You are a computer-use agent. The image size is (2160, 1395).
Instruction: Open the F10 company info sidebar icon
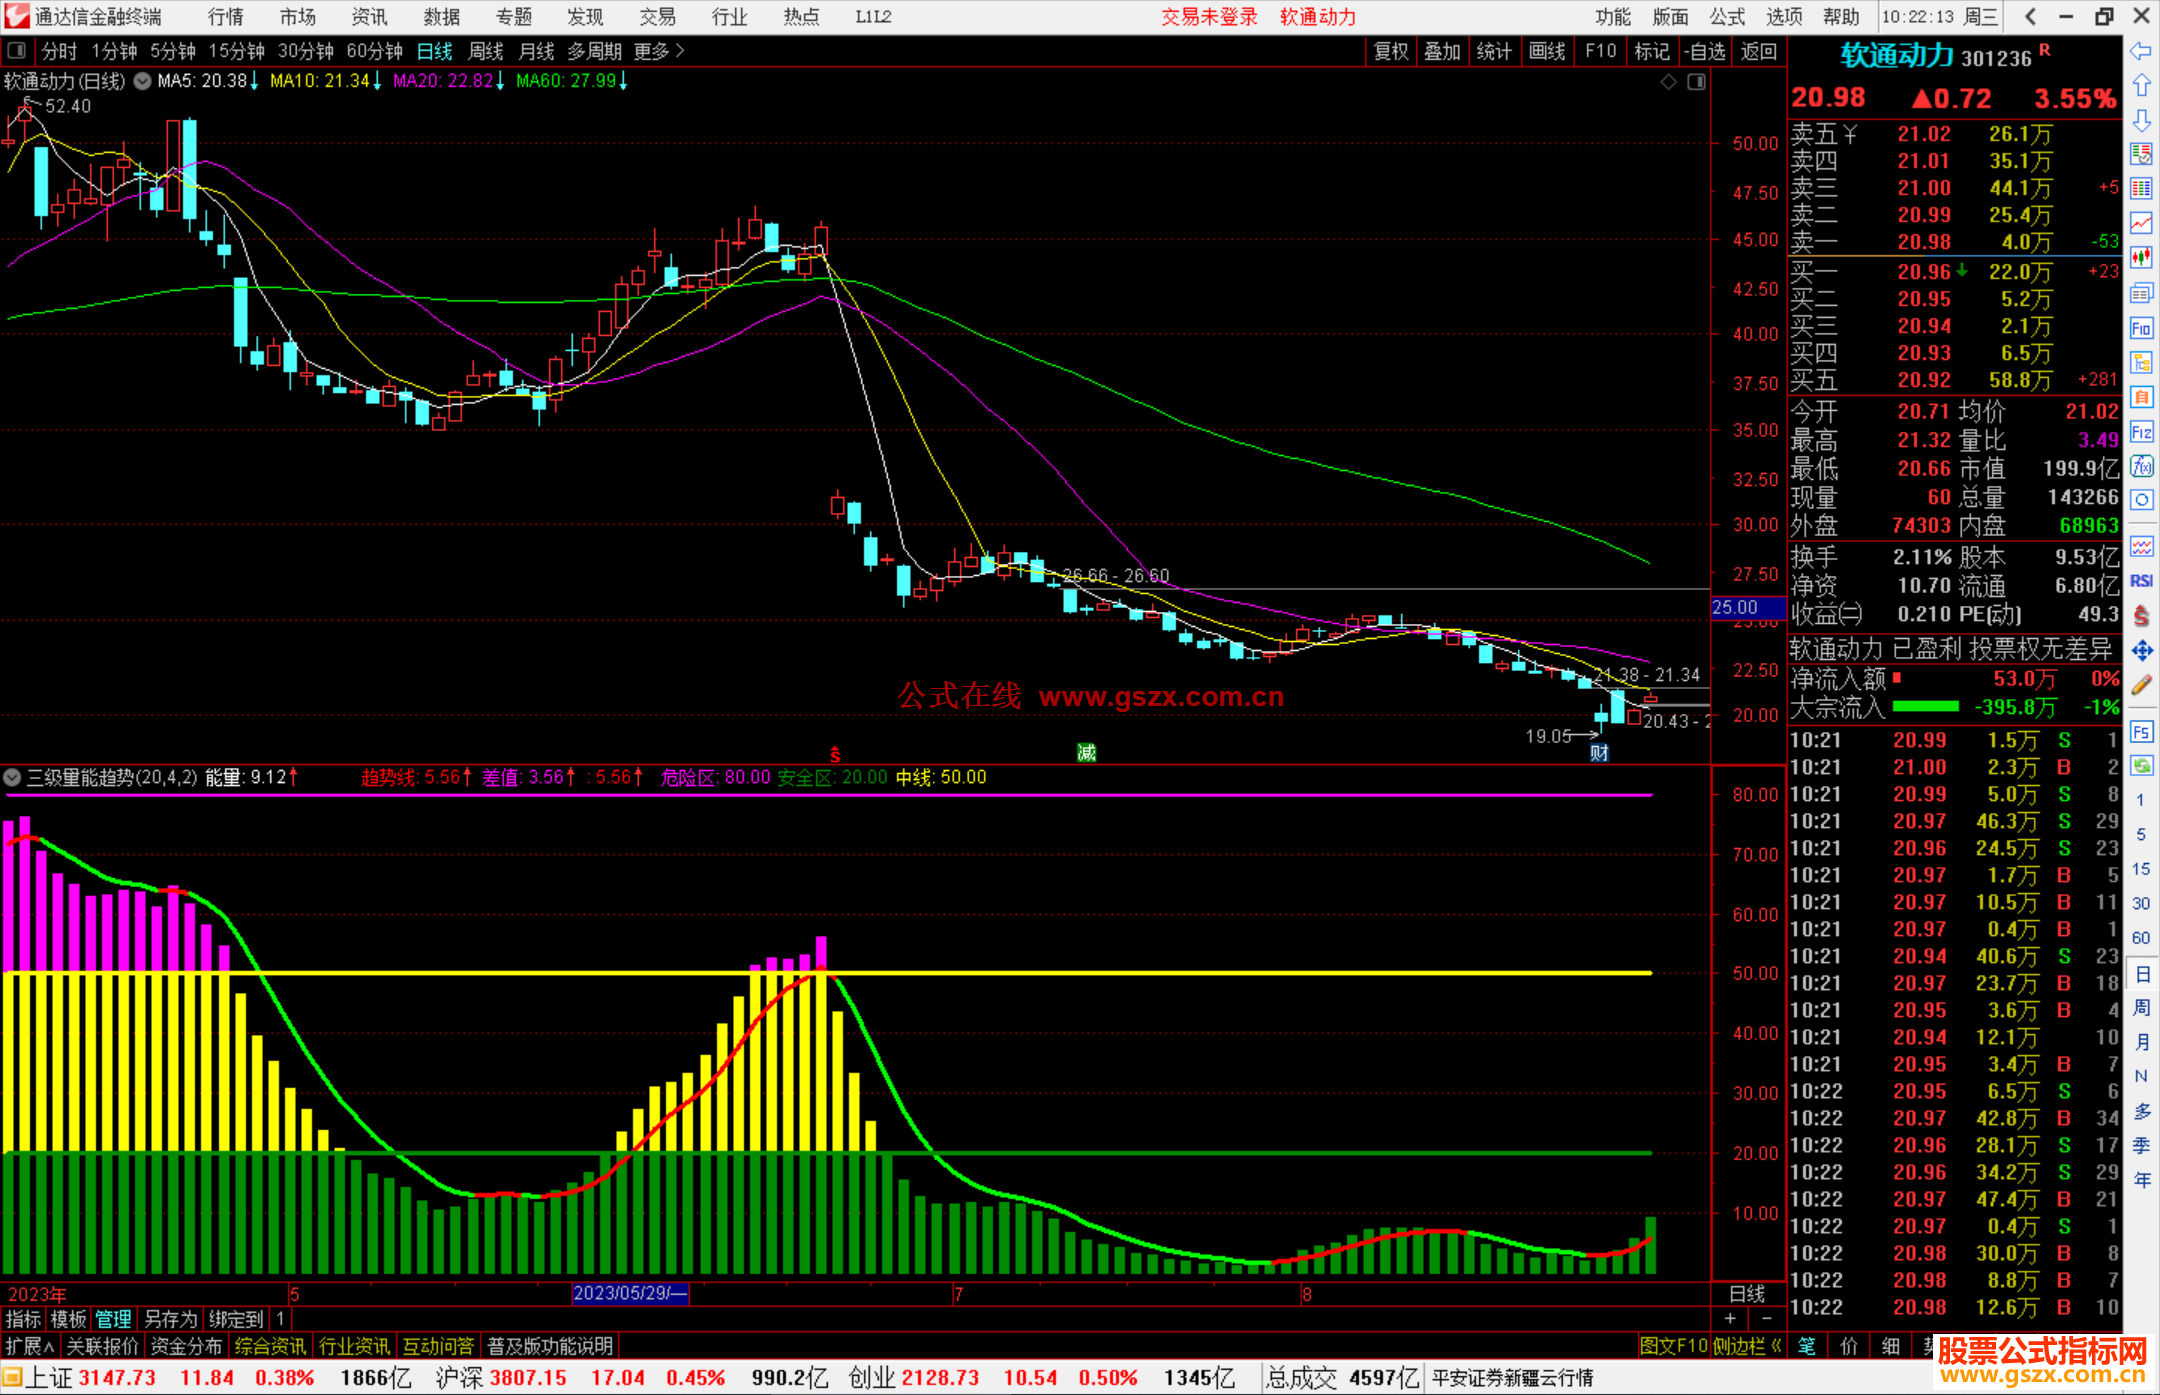[2141, 328]
